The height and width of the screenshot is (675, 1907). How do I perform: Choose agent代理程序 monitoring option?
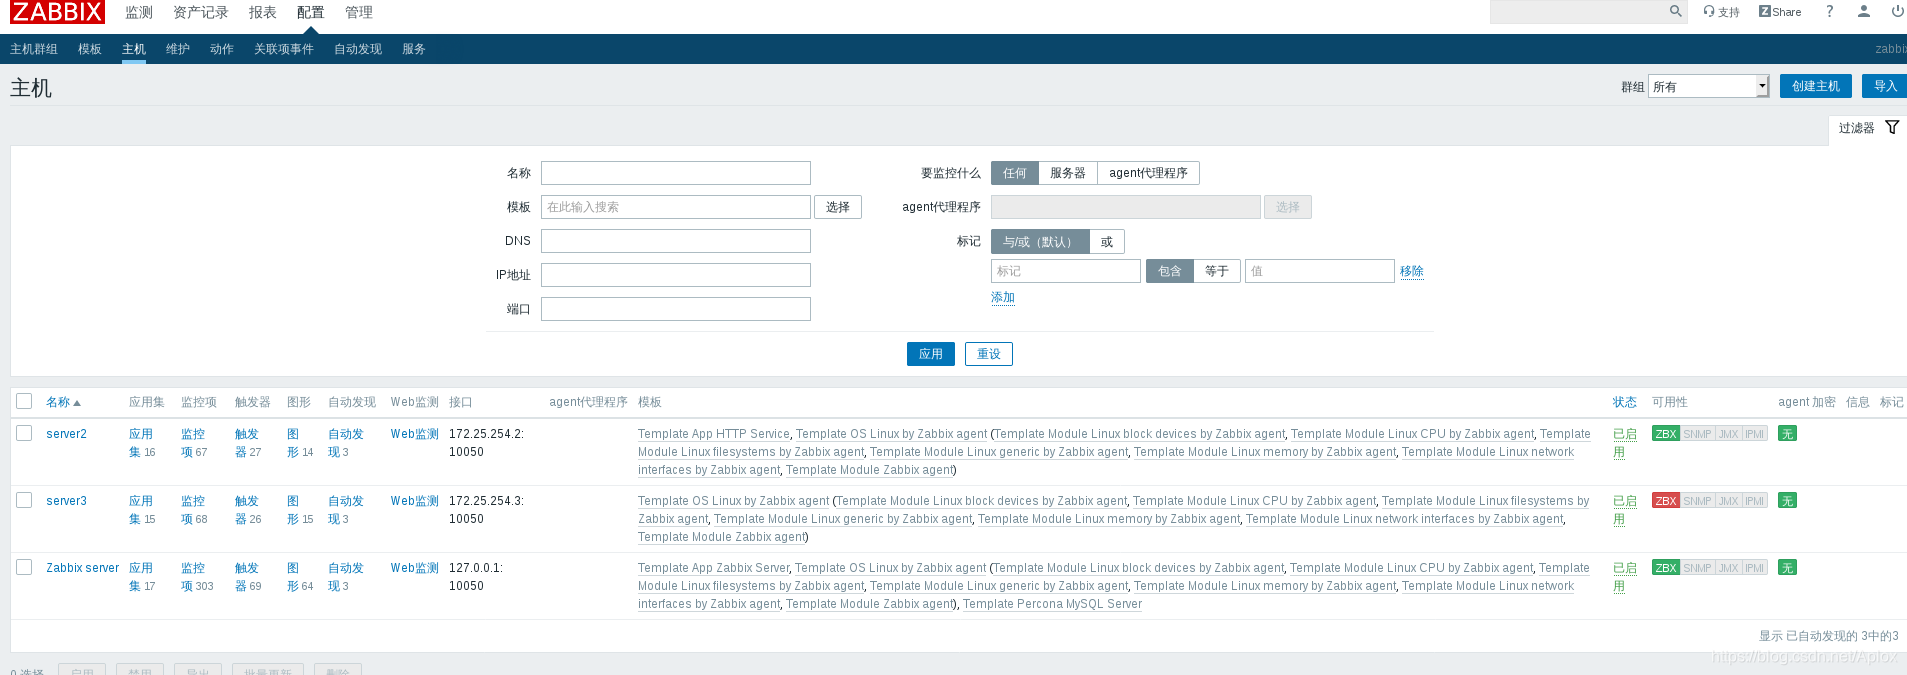(1148, 173)
